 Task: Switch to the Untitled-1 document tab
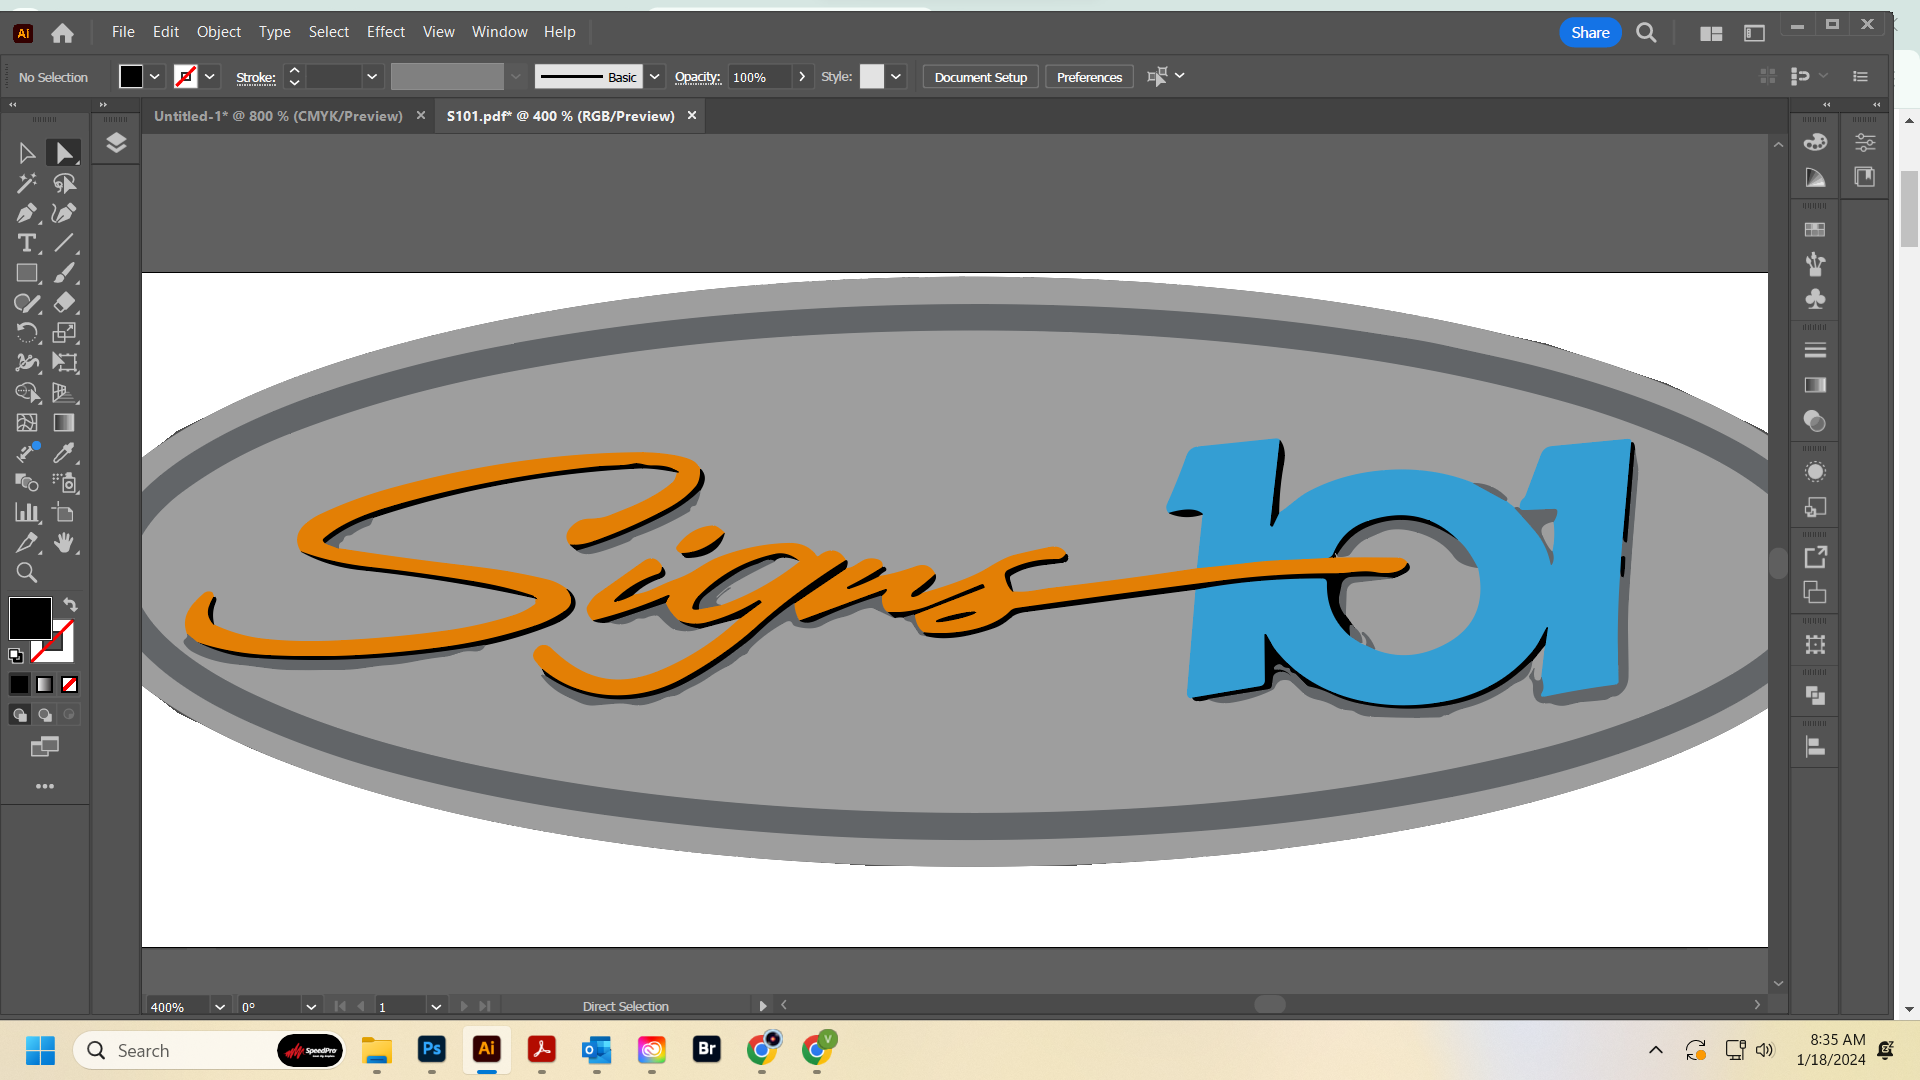[278, 116]
